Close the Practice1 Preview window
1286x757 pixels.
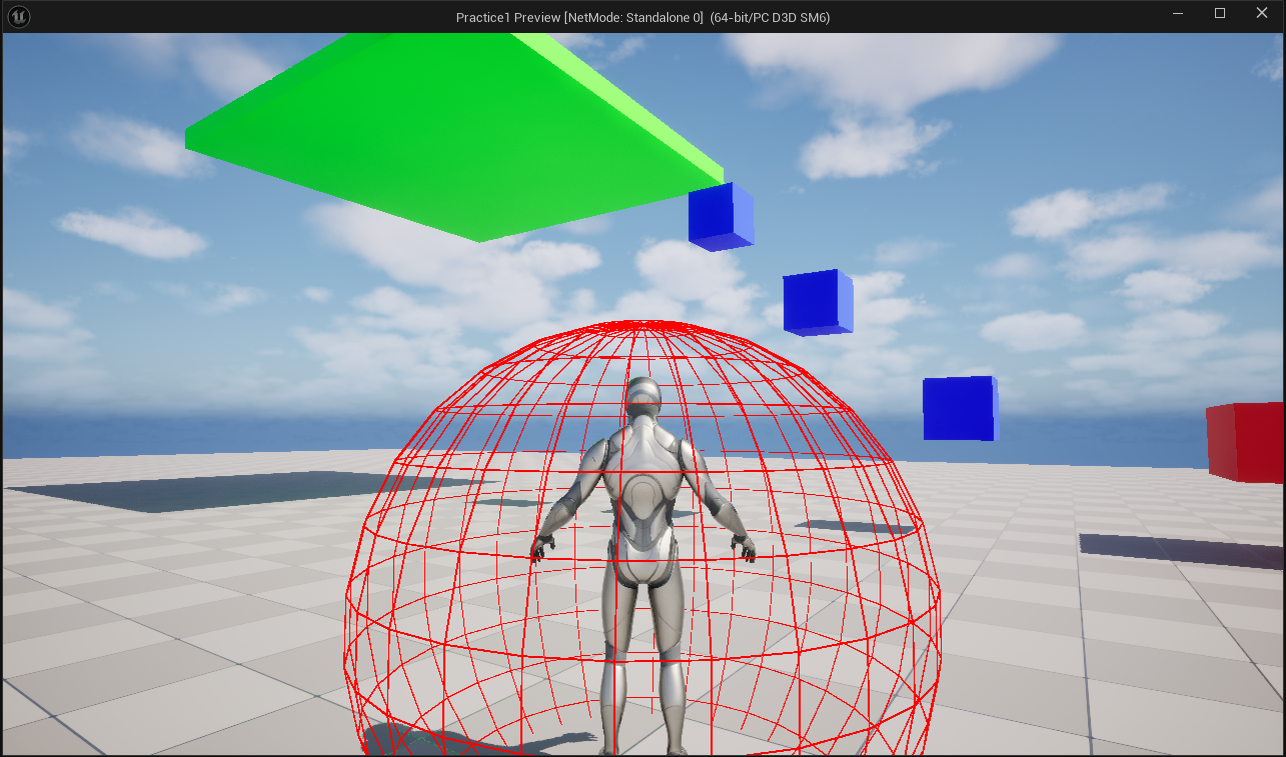pyautogui.click(x=1262, y=14)
